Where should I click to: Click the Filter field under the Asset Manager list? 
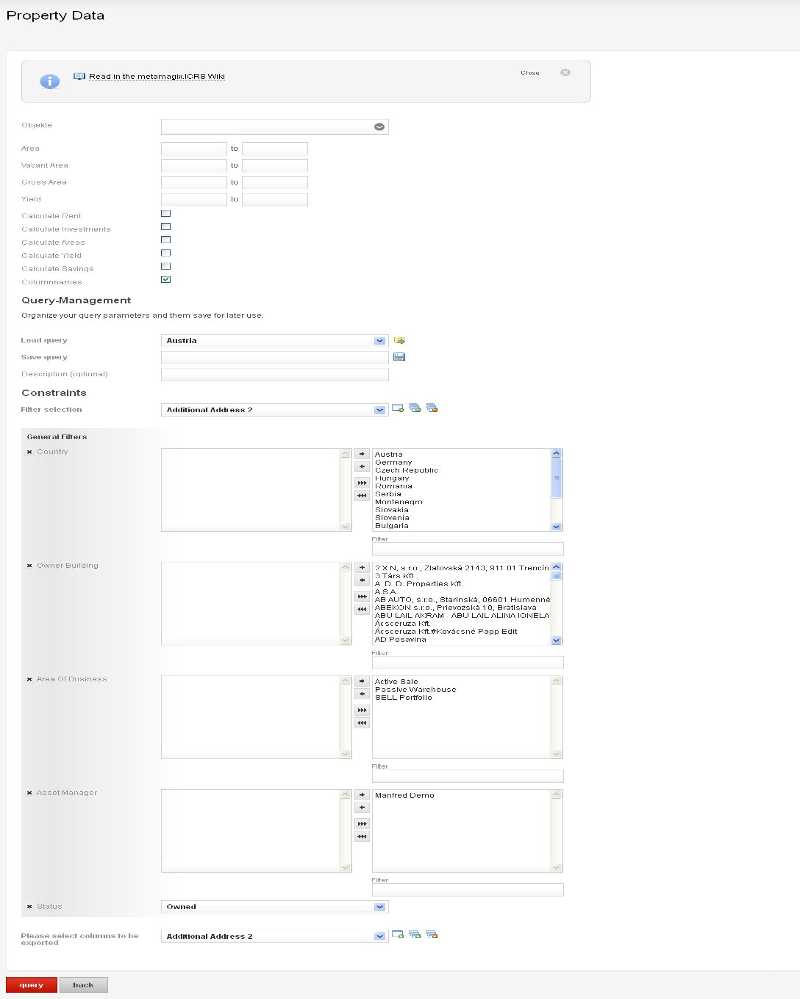pyautogui.click(x=468, y=889)
